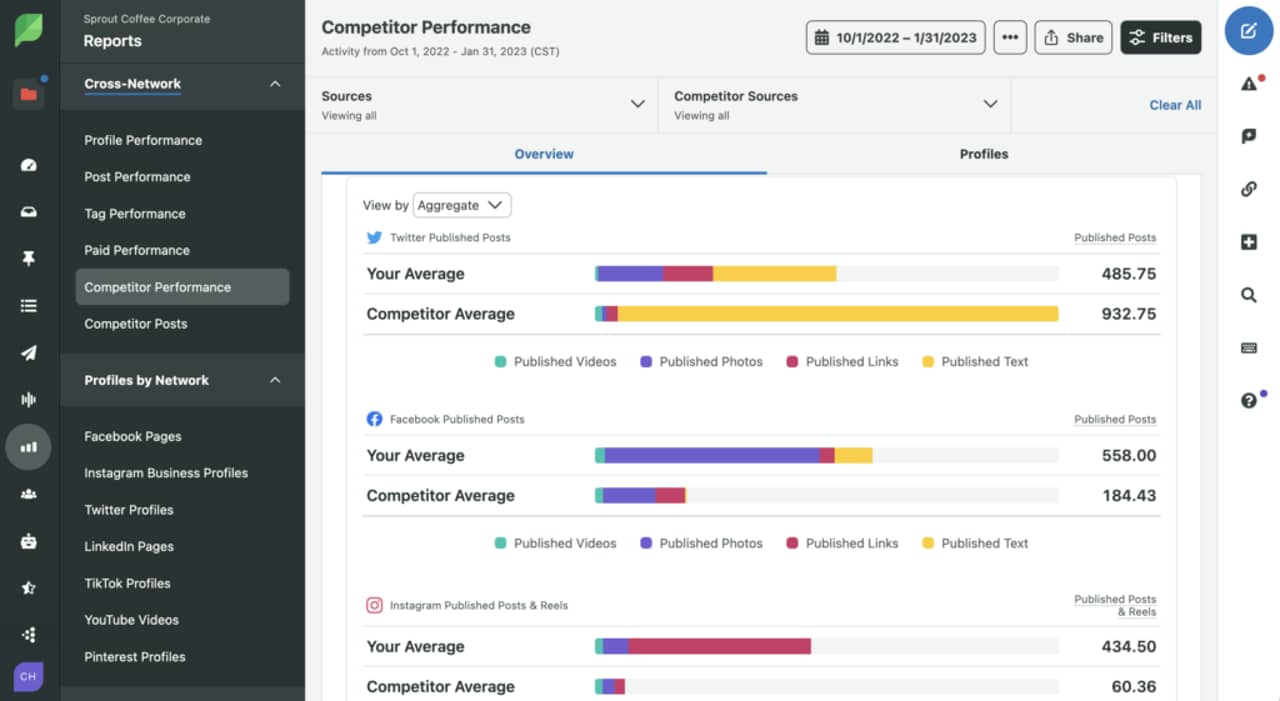Toggle Published Text legend under Facebook chart

(x=974, y=544)
